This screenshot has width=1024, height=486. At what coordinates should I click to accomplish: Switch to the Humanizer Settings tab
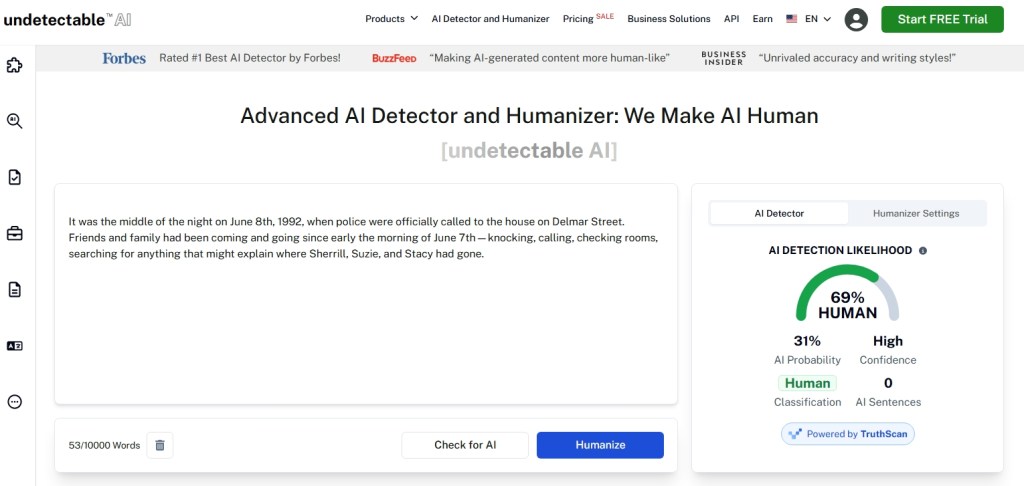coord(916,214)
